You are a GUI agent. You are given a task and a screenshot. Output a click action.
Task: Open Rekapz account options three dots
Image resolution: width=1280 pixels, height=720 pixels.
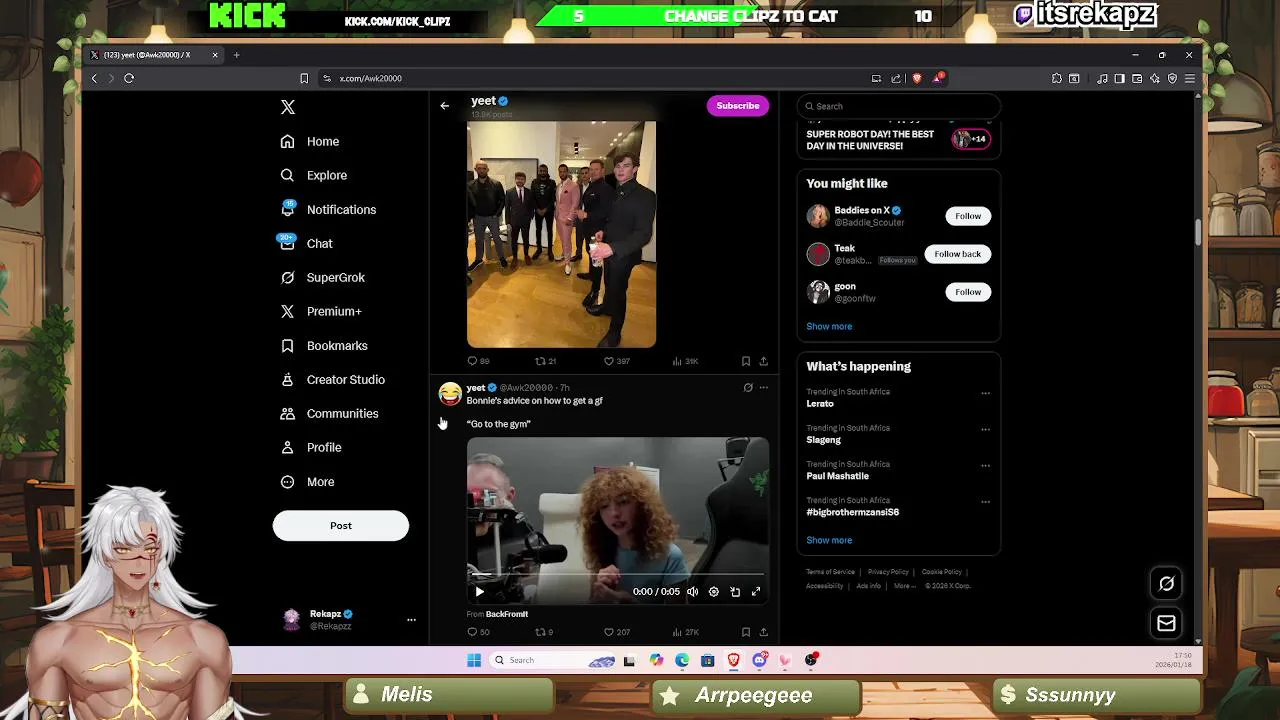coord(411,620)
